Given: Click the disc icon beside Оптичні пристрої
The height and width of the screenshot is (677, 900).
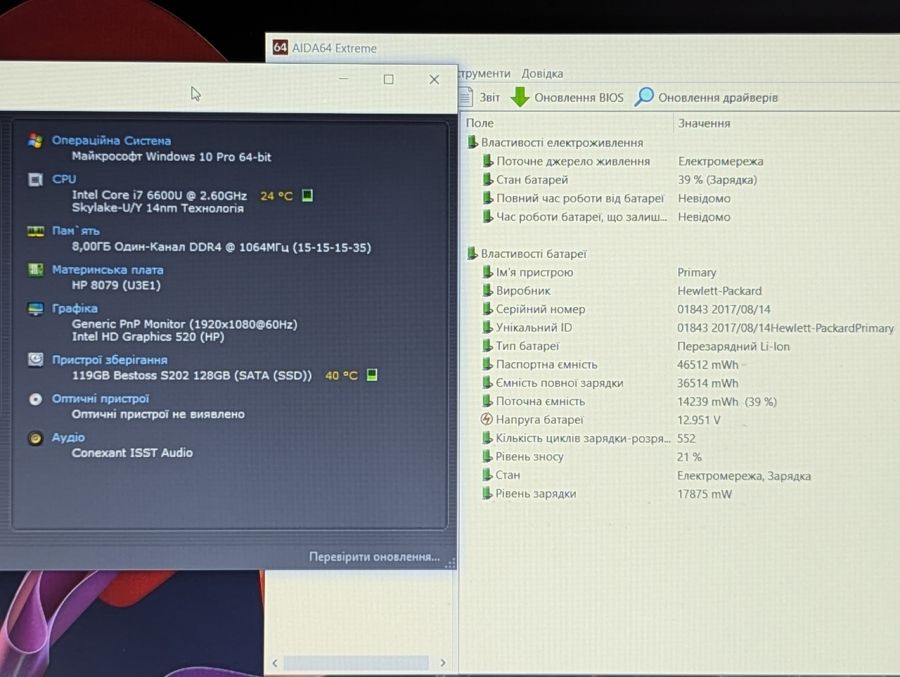Looking at the screenshot, I should [35, 399].
